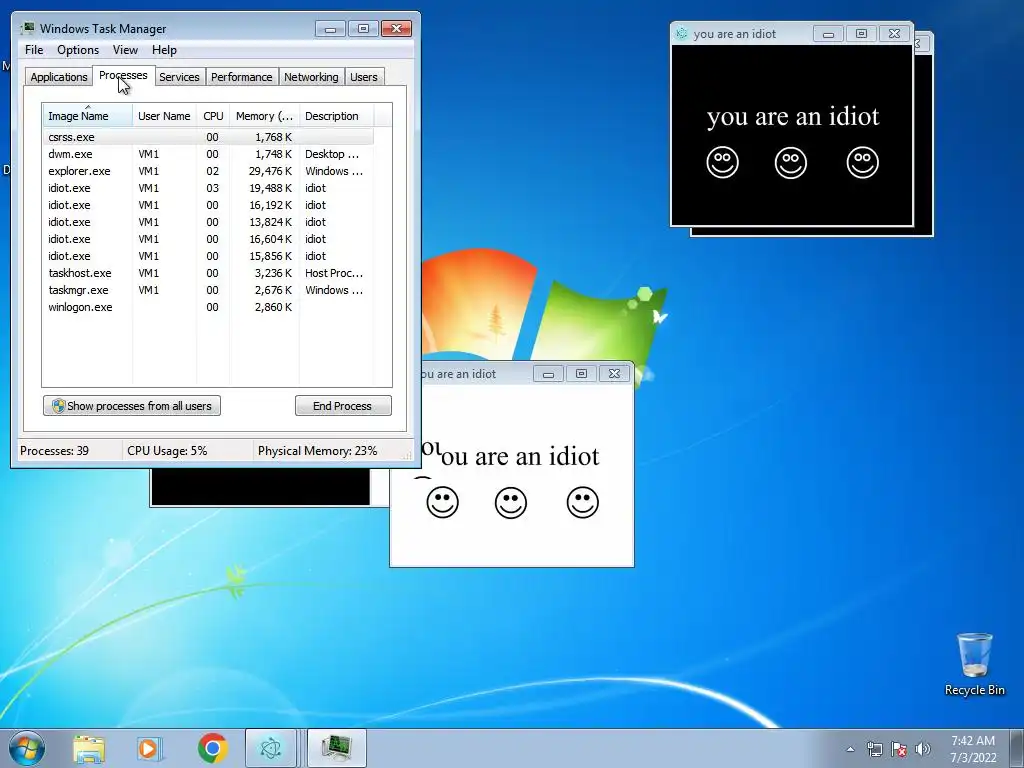Sort processes by Image Name column
This screenshot has height=768, width=1024.
tap(88, 116)
